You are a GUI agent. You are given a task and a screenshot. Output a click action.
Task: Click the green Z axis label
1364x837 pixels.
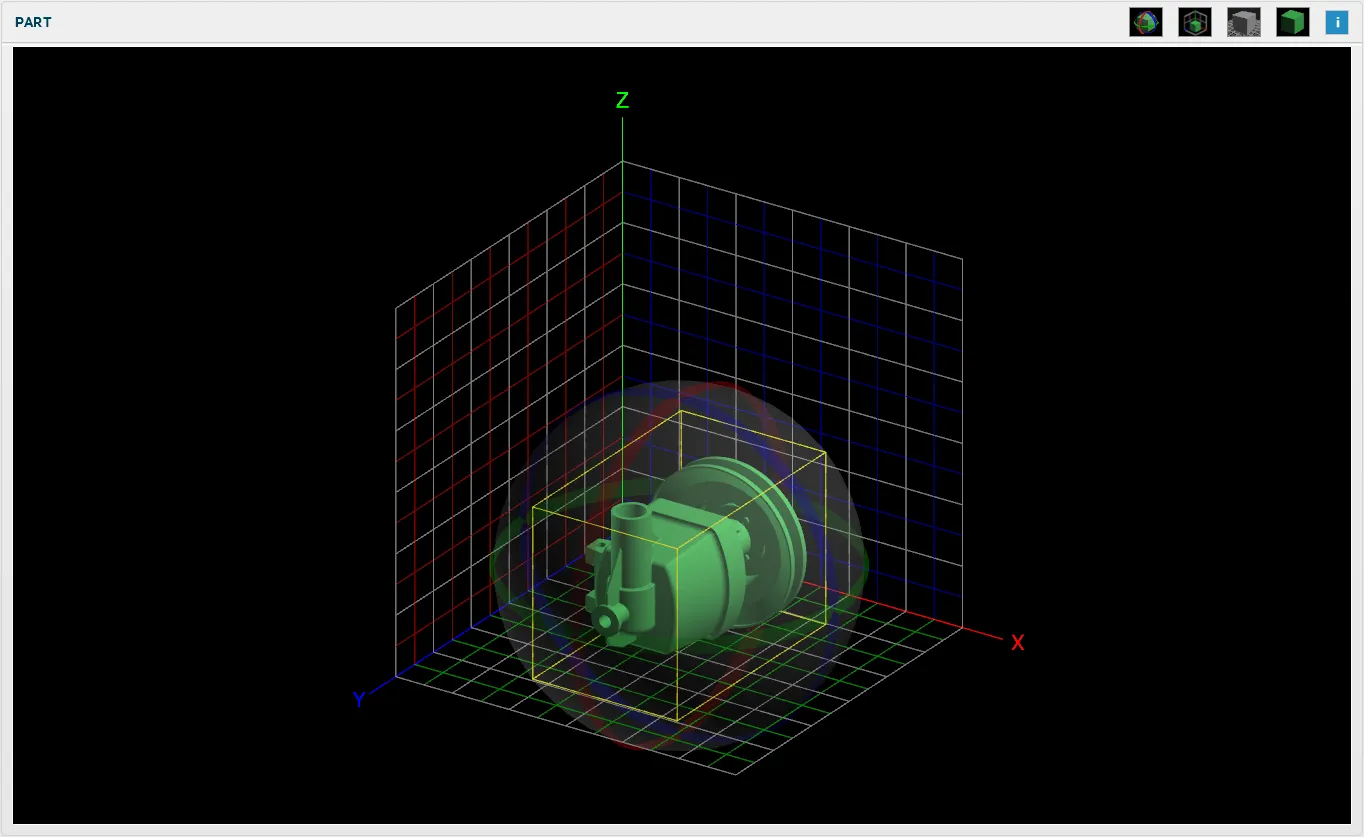(622, 100)
